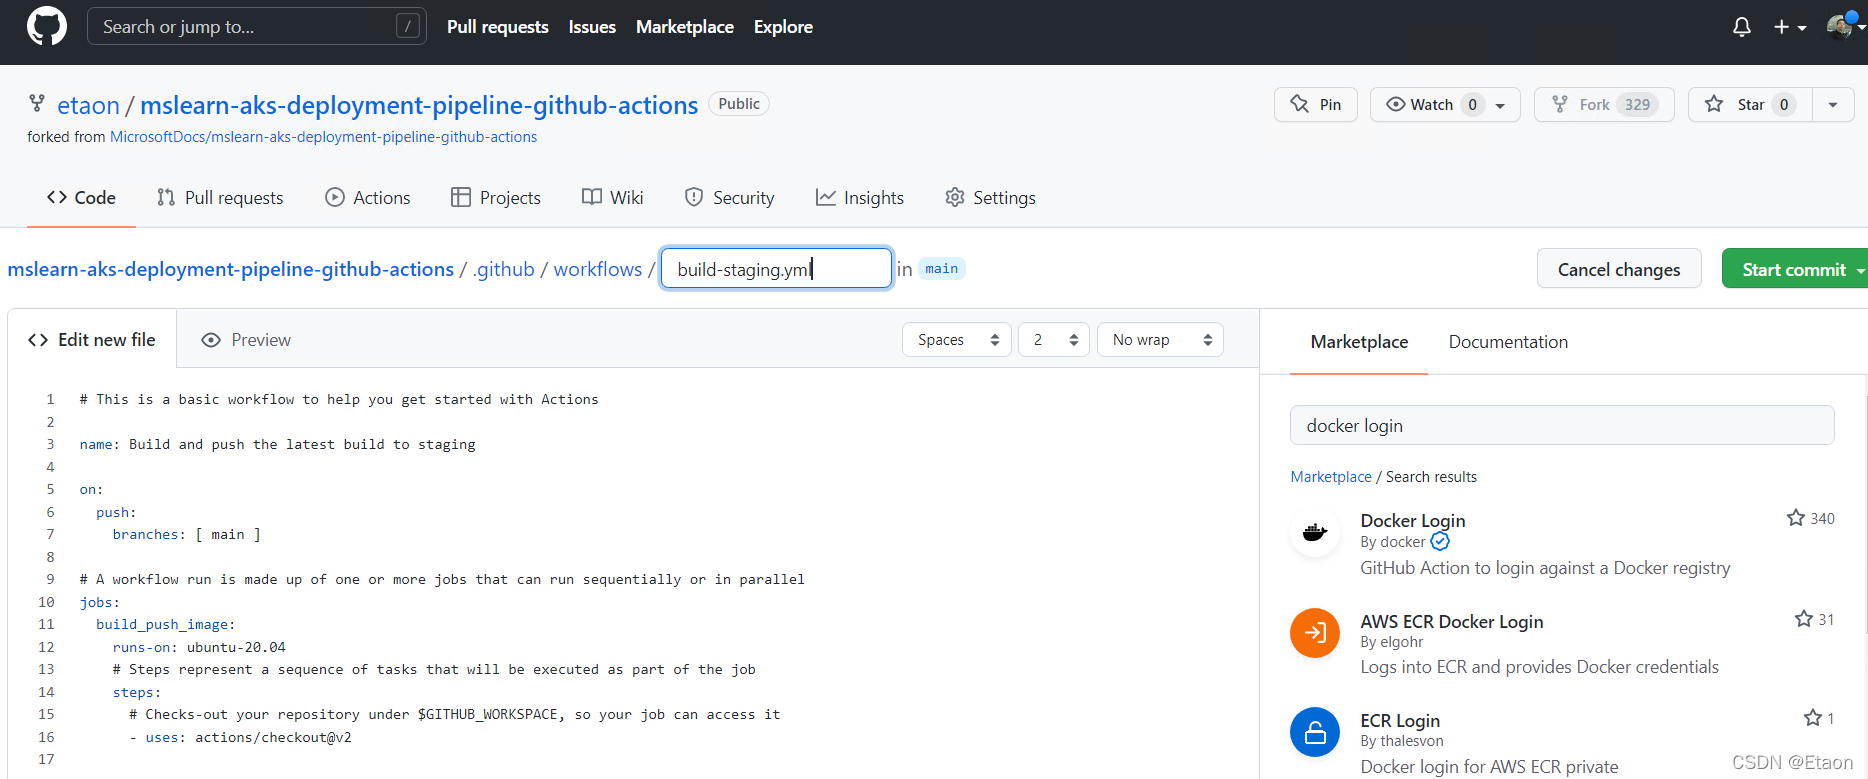Image resolution: width=1868 pixels, height=779 pixels.
Task: Open Explore in the top navigation
Action: [x=783, y=27]
